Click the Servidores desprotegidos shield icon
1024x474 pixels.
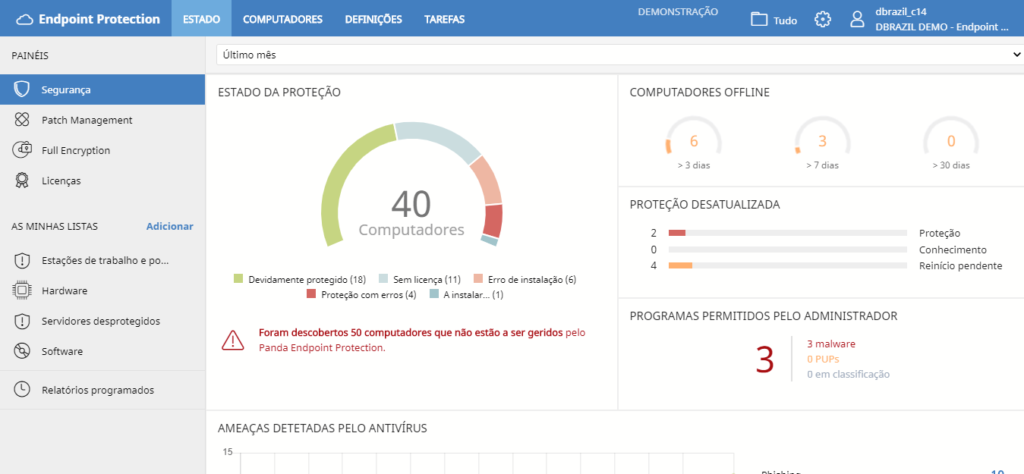pyautogui.click(x=22, y=321)
